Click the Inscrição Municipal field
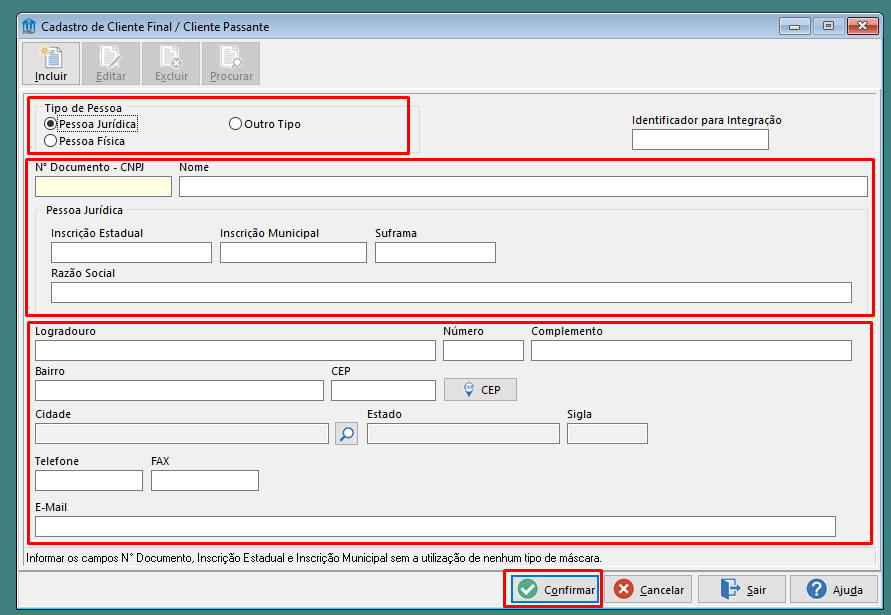891x615 pixels. 293,252
